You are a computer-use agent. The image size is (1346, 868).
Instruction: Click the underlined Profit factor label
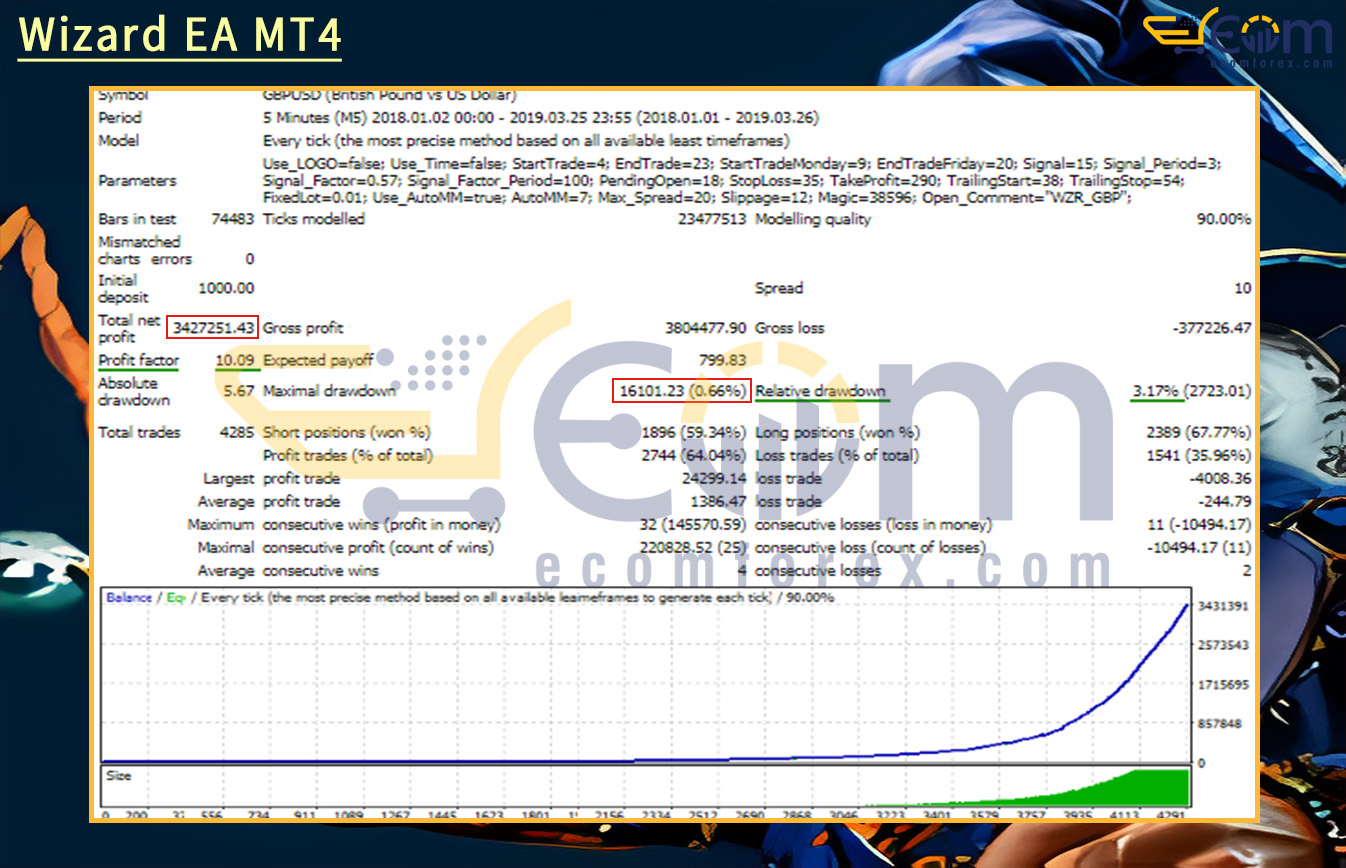coord(139,360)
